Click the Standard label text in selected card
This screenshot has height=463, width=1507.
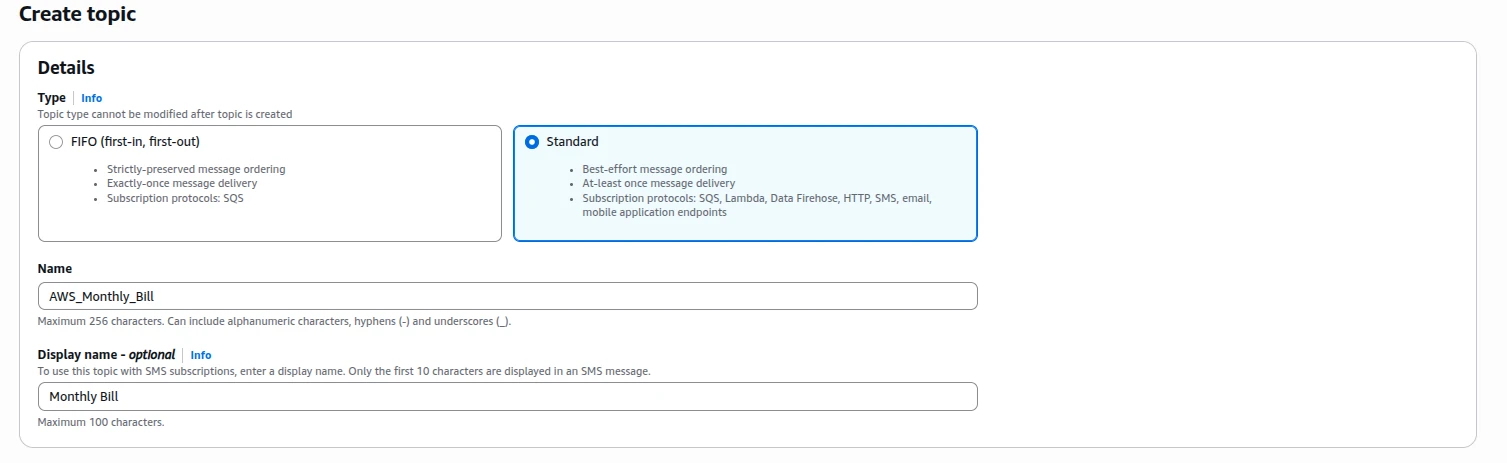click(573, 142)
